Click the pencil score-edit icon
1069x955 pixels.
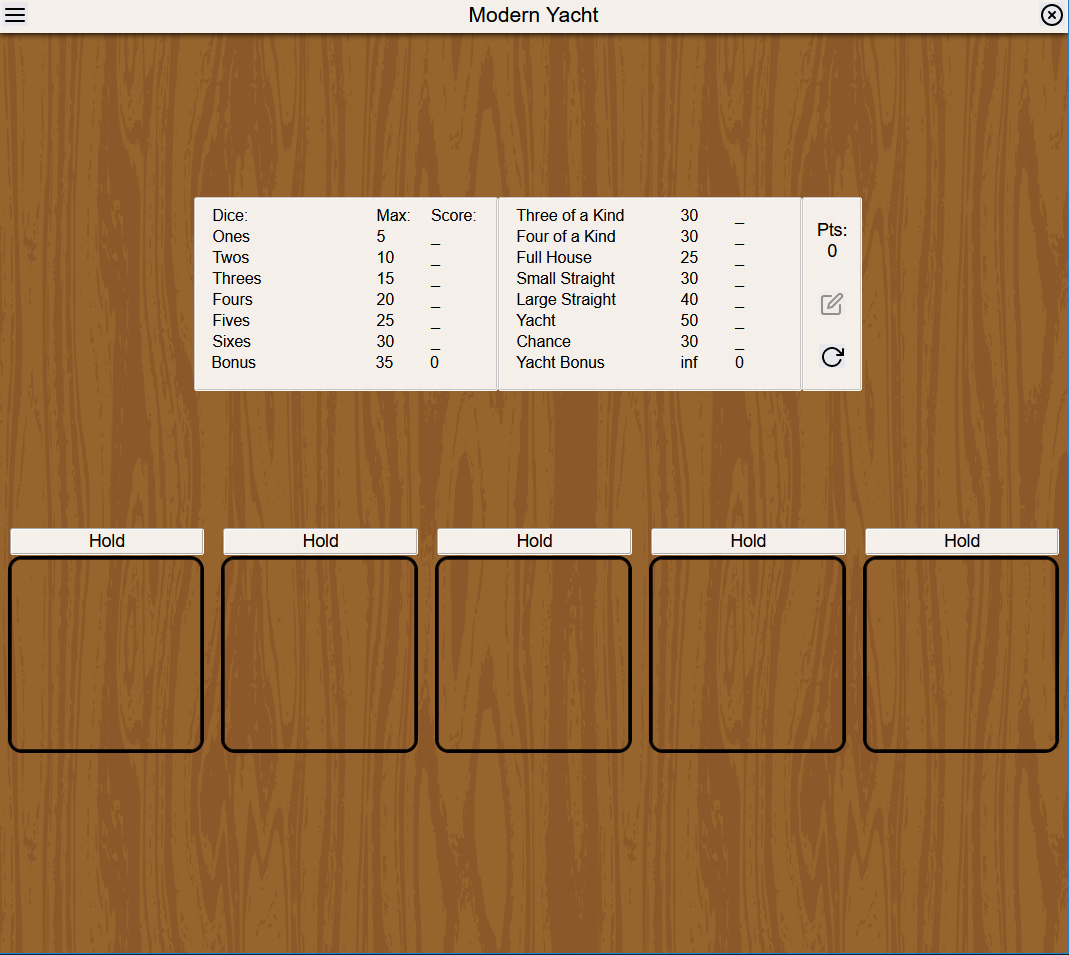point(831,305)
